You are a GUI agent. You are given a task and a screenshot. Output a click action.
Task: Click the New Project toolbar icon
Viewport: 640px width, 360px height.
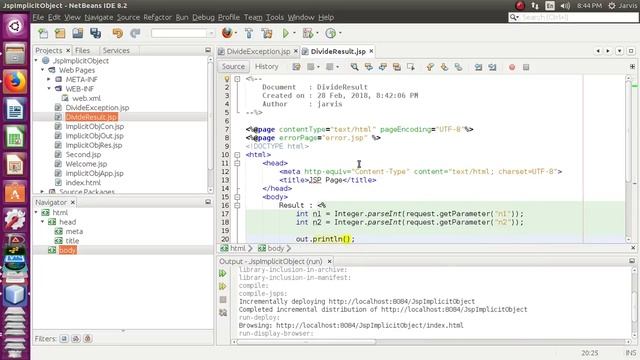(60, 33)
